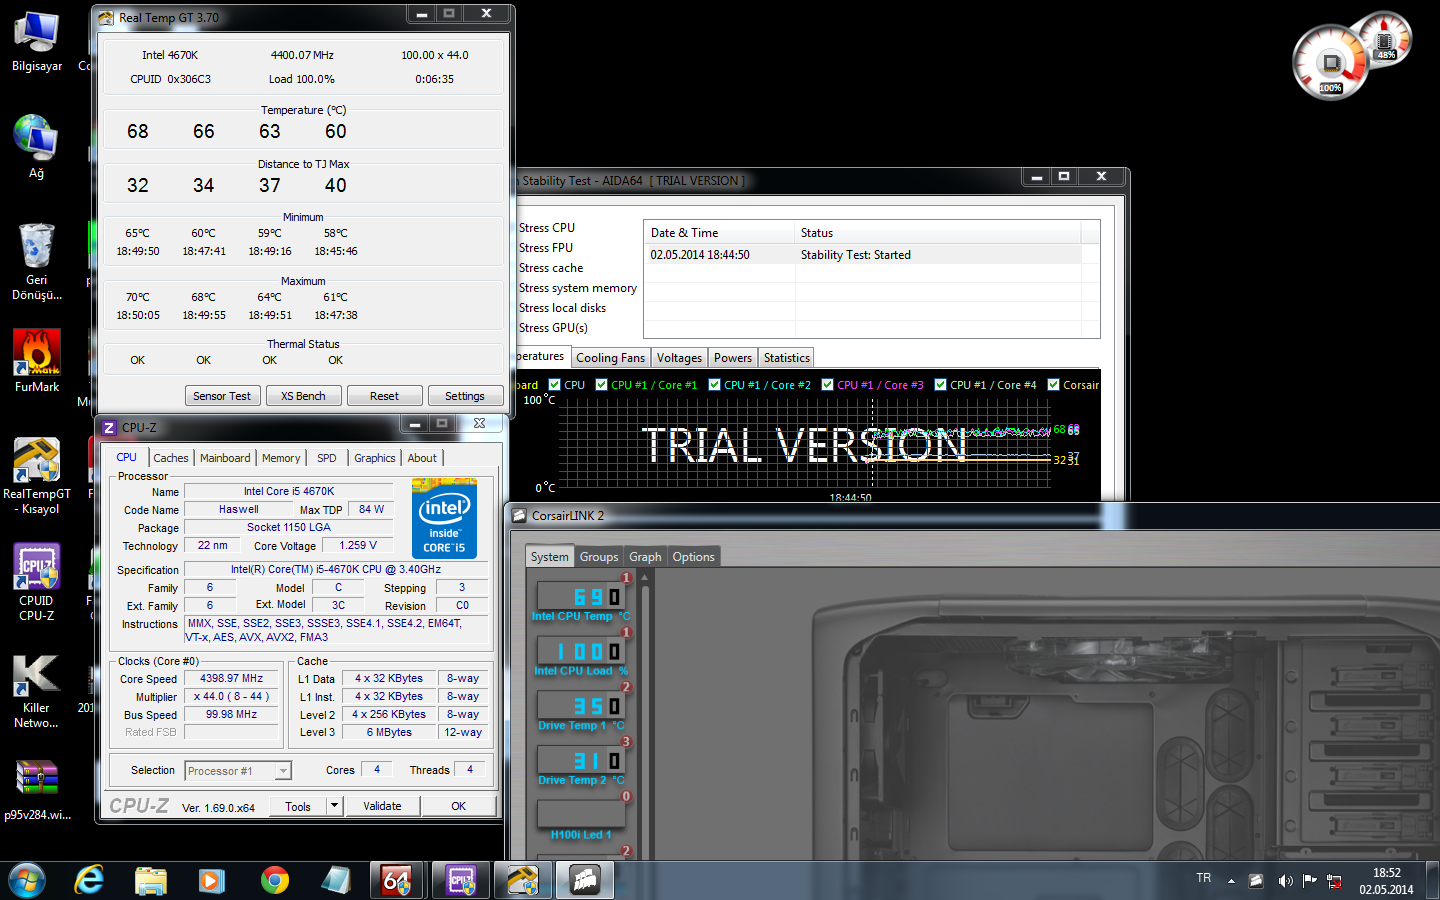Click the Show desktop strip at taskbar end
Image resolution: width=1440 pixels, height=900 pixels.
click(1433, 881)
